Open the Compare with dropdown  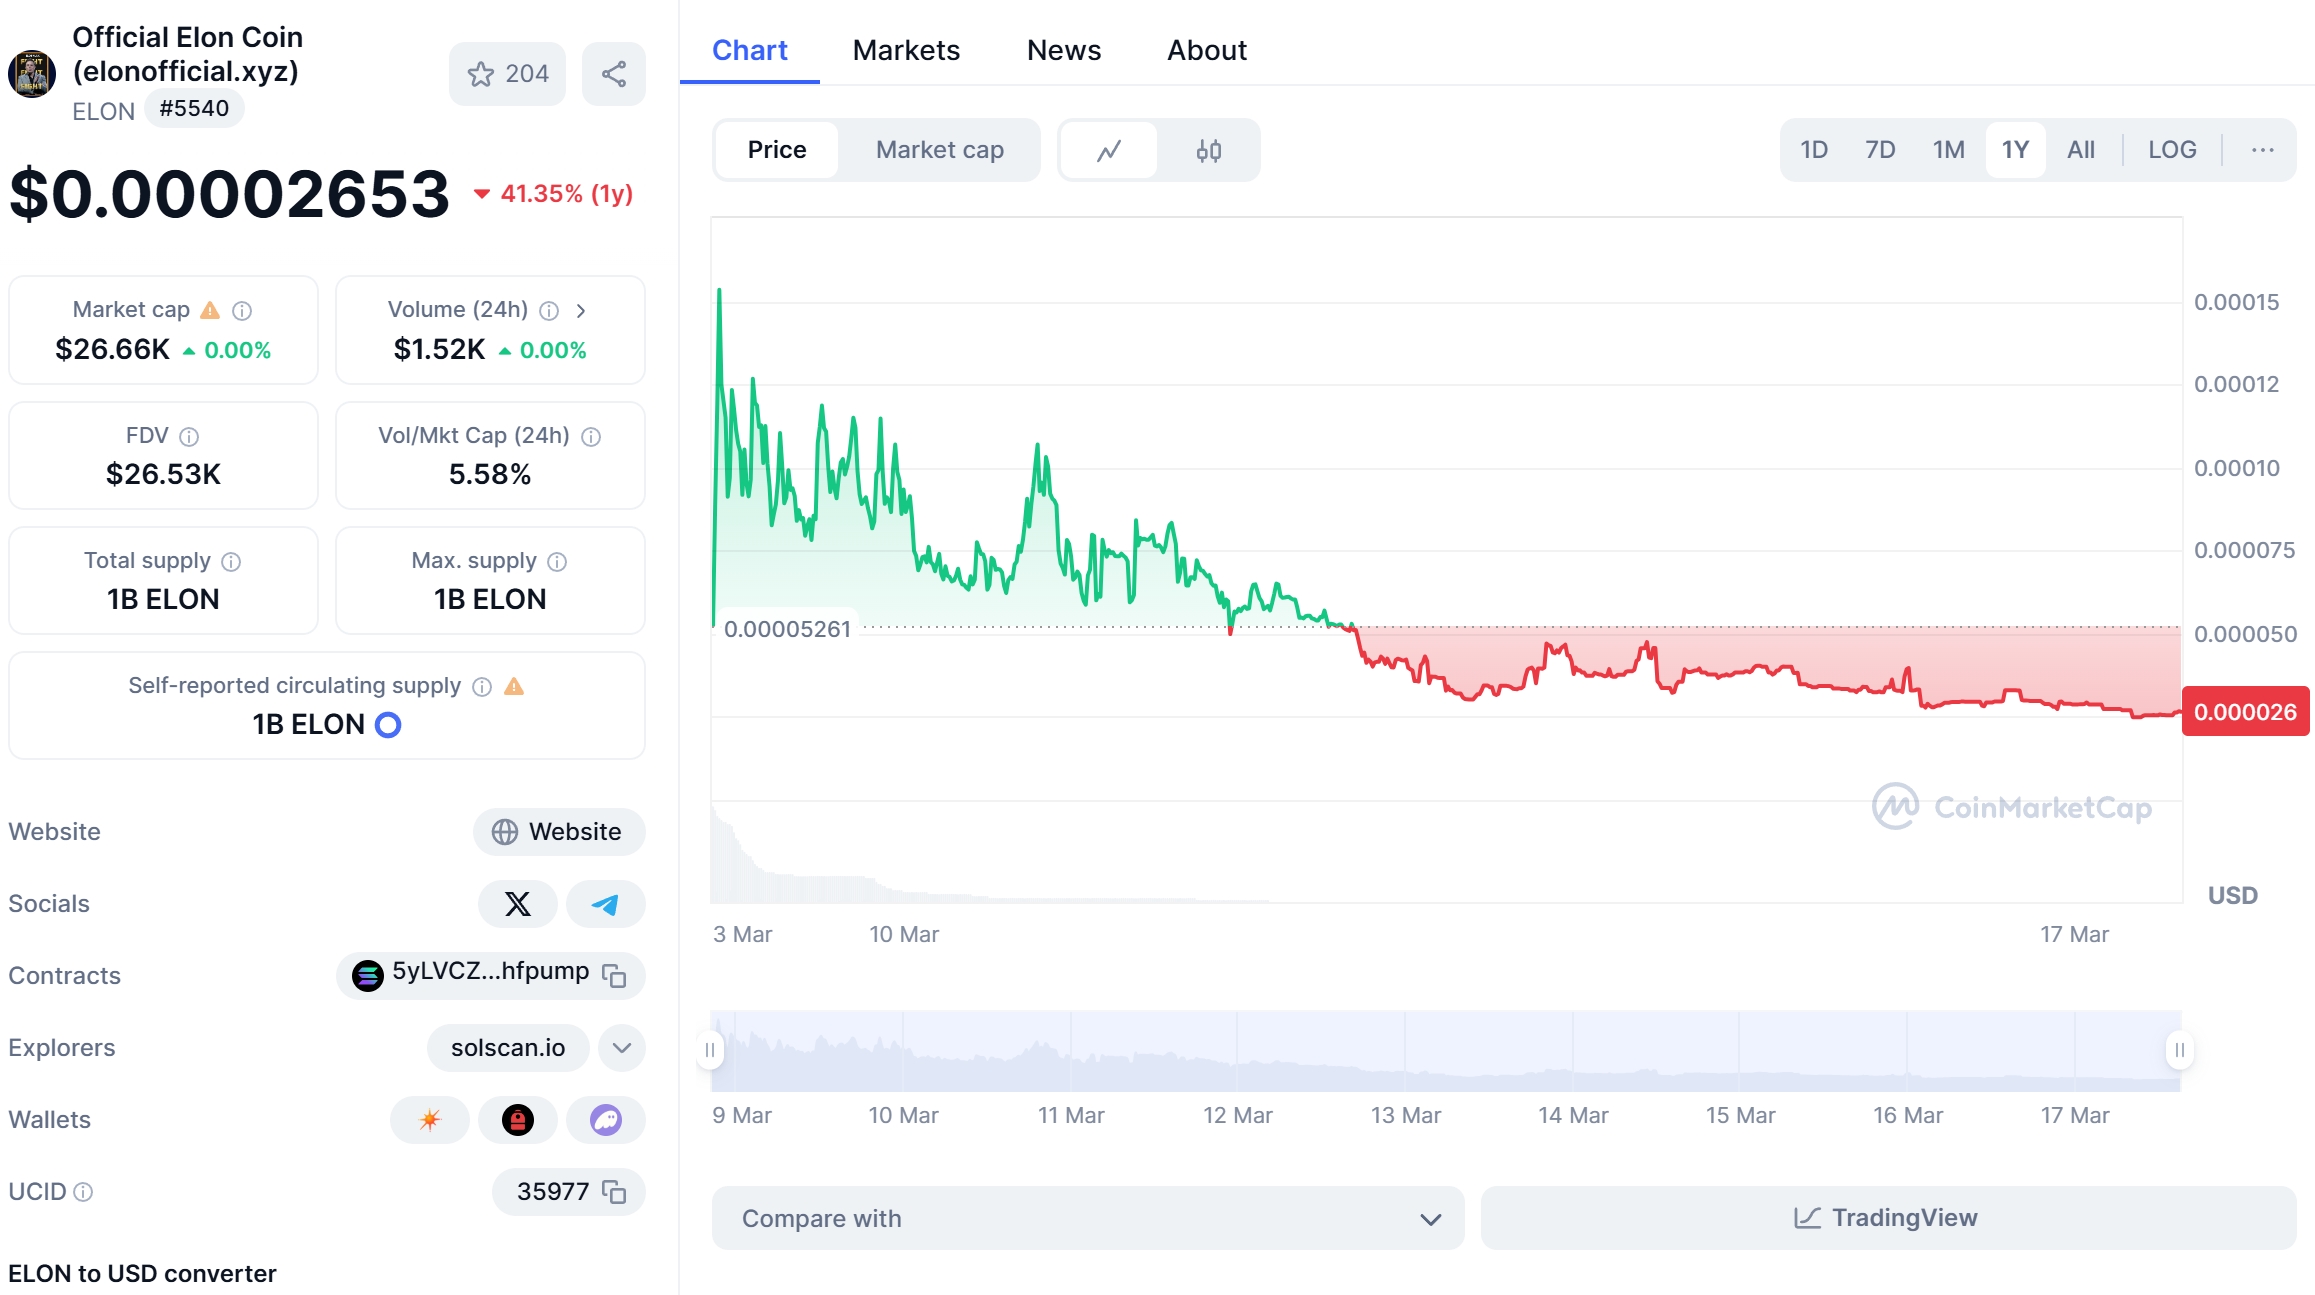[1088, 1218]
